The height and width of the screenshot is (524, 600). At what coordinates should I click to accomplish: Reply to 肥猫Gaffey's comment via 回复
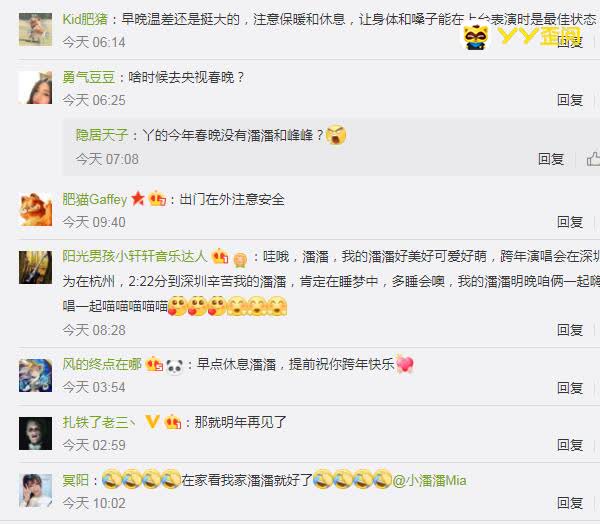[570, 222]
